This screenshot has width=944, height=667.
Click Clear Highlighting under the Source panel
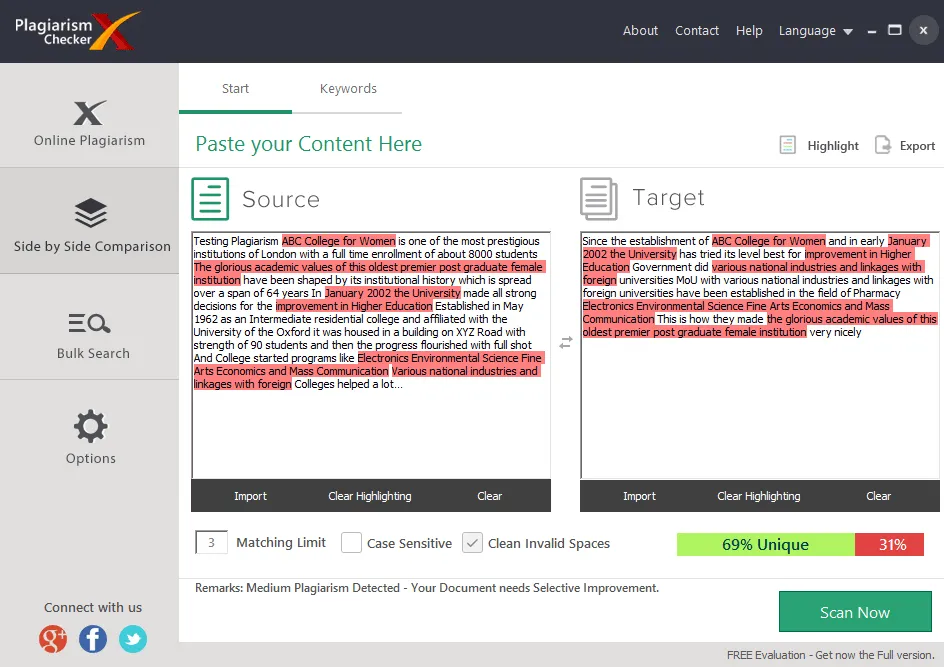click(370, 496)
